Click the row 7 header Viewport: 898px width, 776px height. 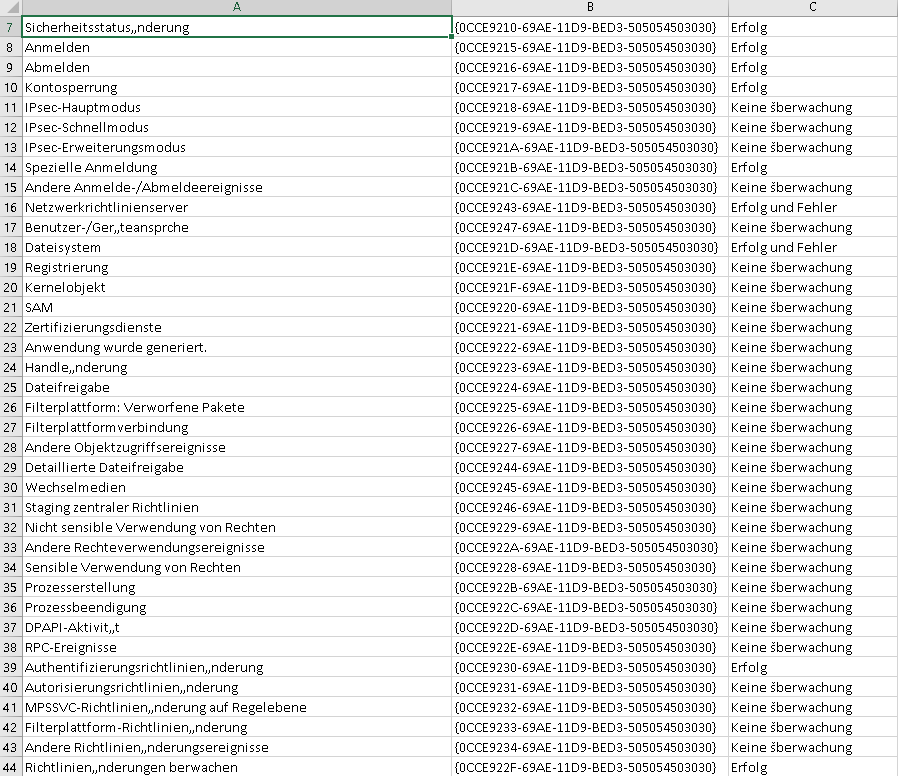10,27
